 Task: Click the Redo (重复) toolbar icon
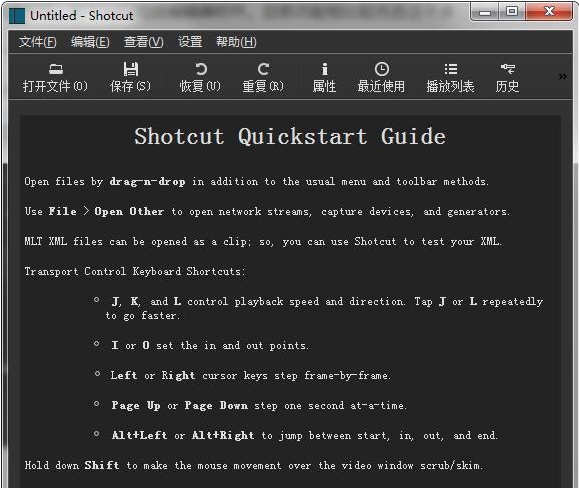[x=263, y=69]
